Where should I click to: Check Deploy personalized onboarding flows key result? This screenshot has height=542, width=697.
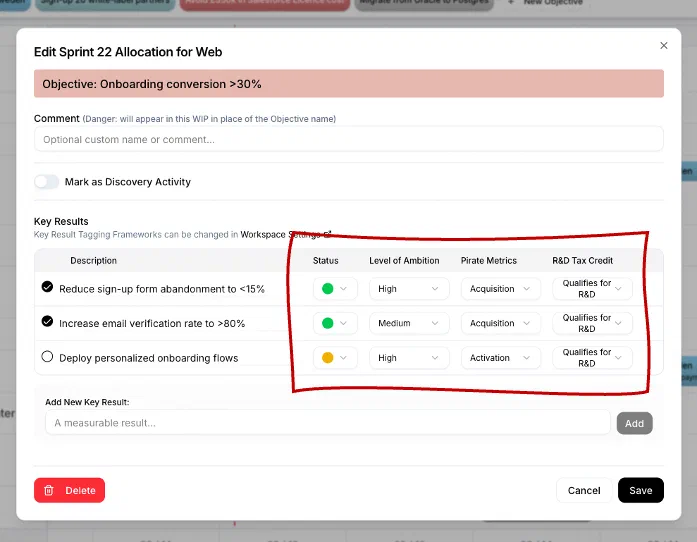47,357
